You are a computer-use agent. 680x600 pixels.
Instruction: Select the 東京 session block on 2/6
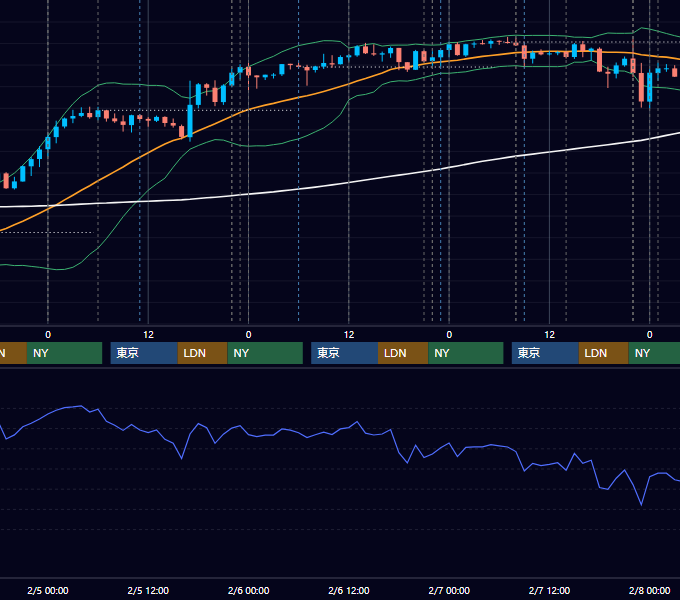pyautogui.click(x=345, y=353)
